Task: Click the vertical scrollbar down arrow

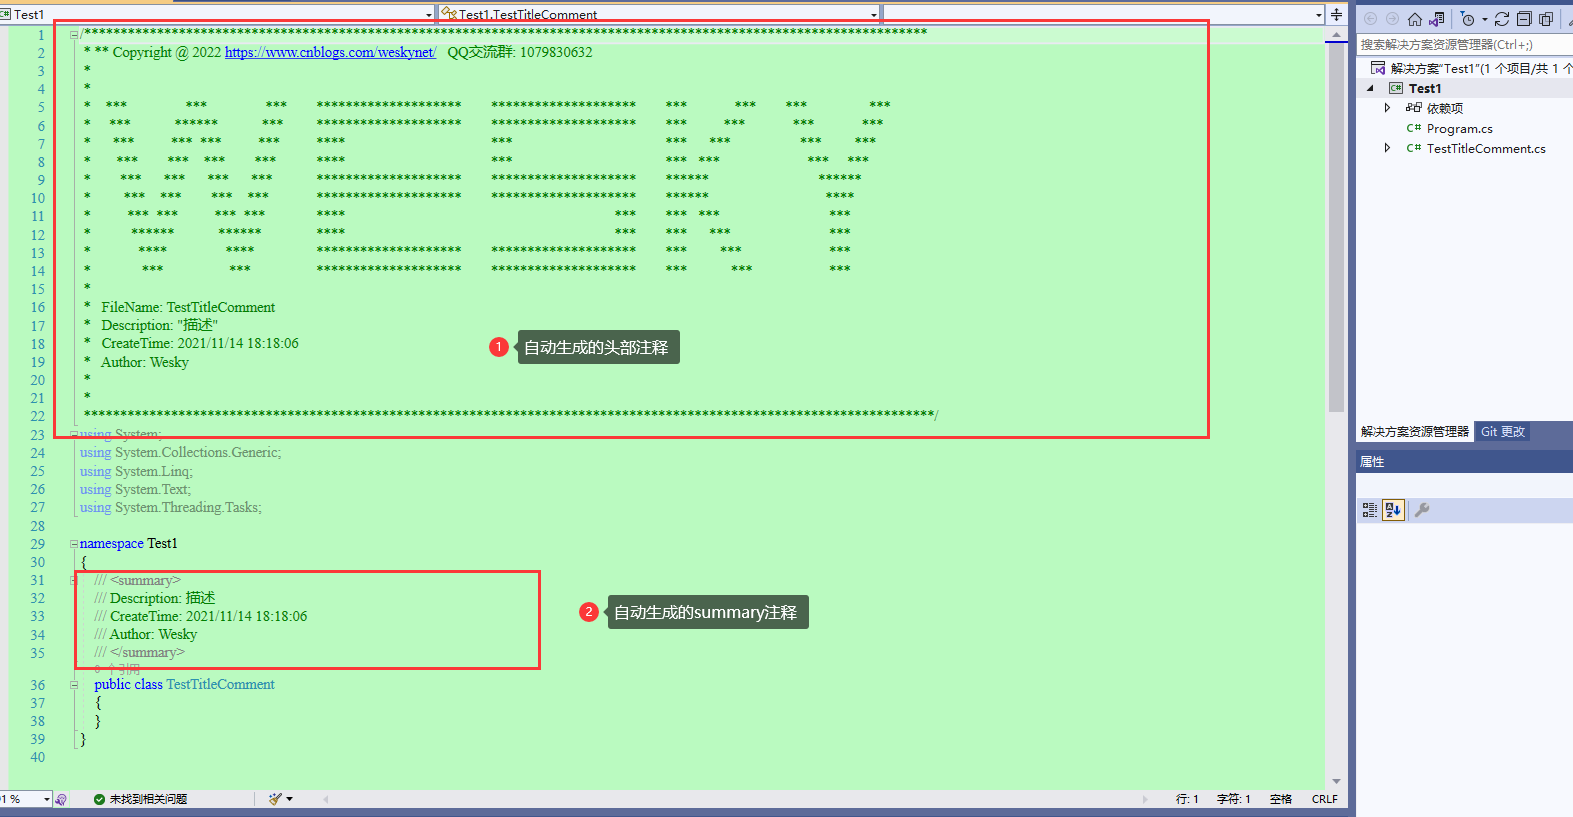Action: (x=1336, y=781)
